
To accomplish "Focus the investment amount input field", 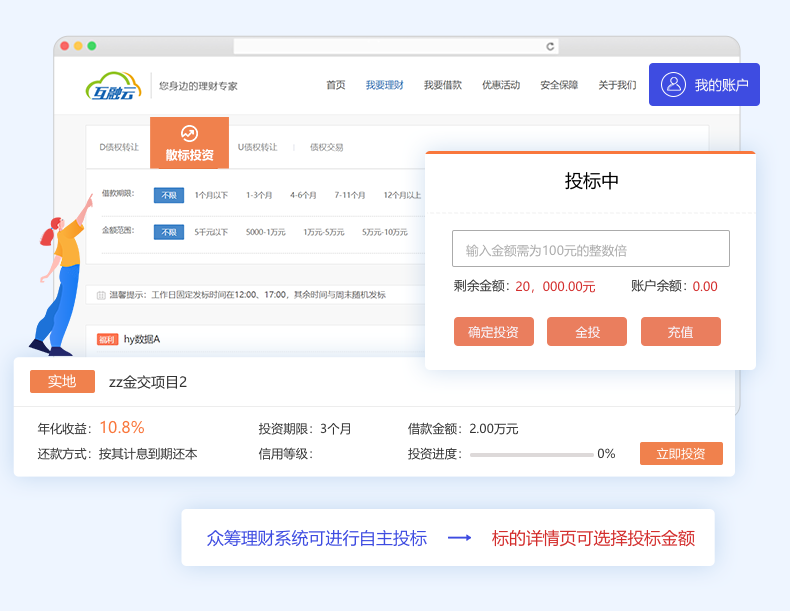I will point(590,249).
